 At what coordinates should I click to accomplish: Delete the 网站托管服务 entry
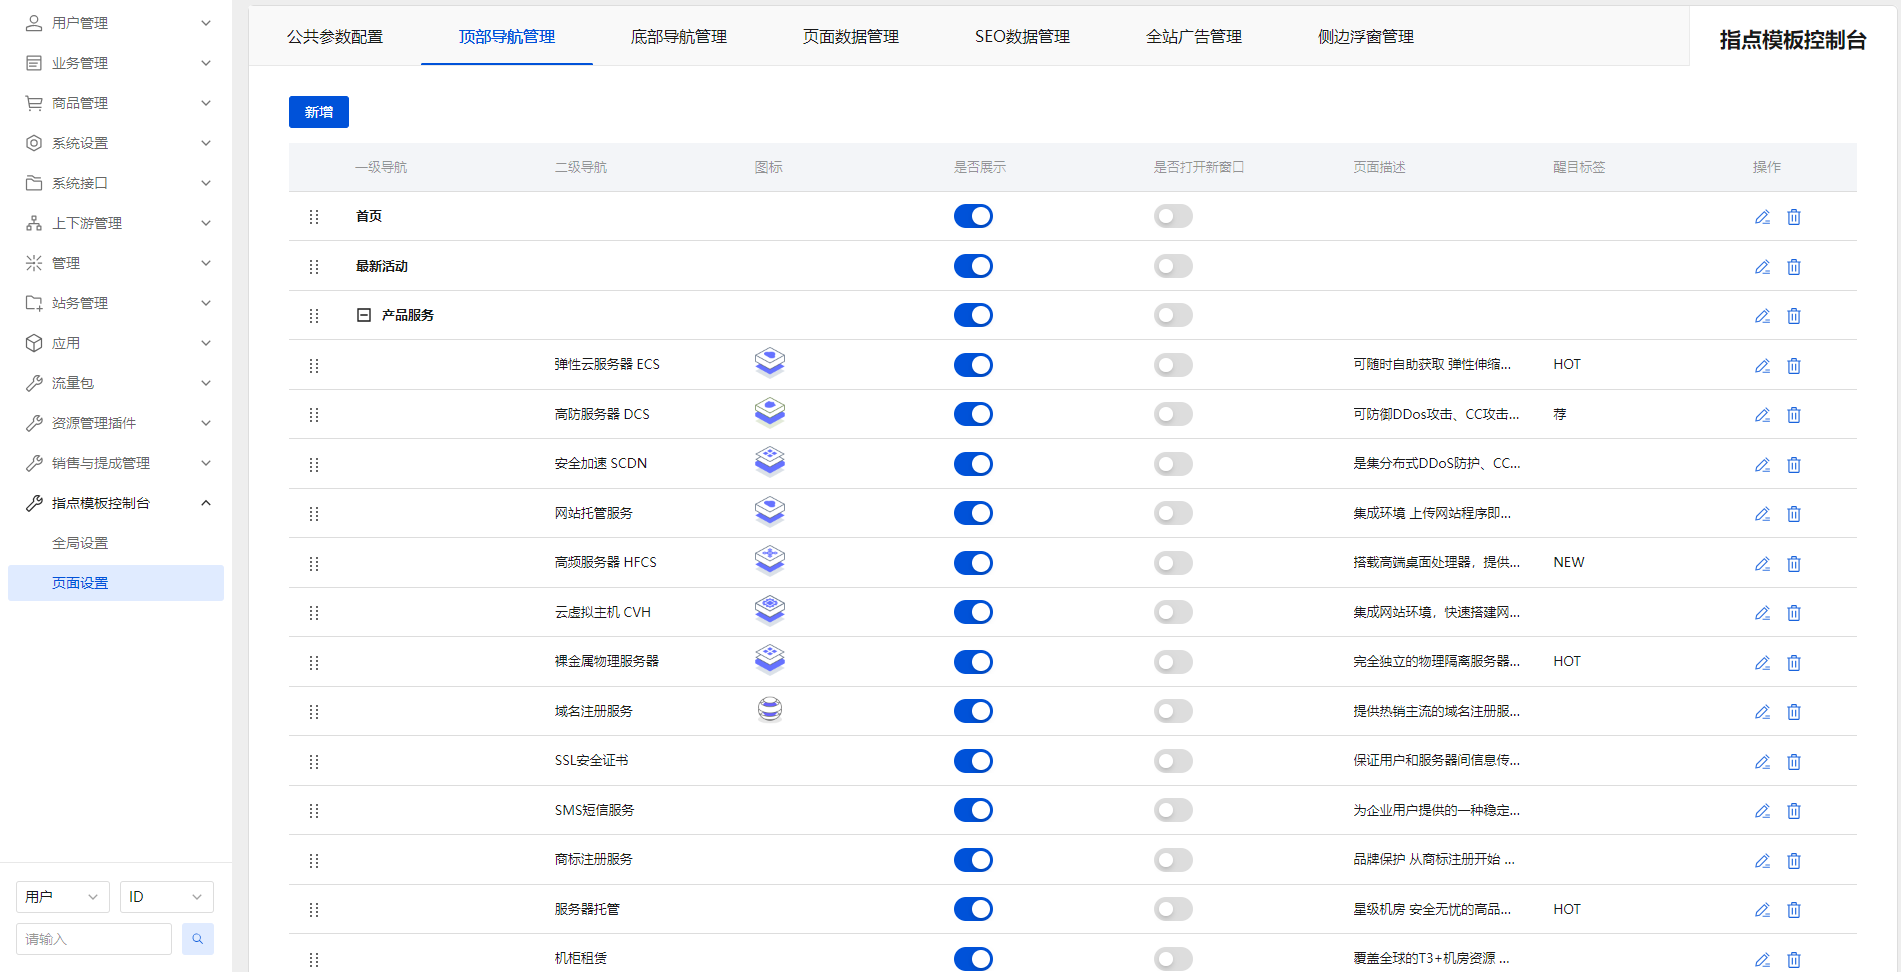[x=1794, y=514]
